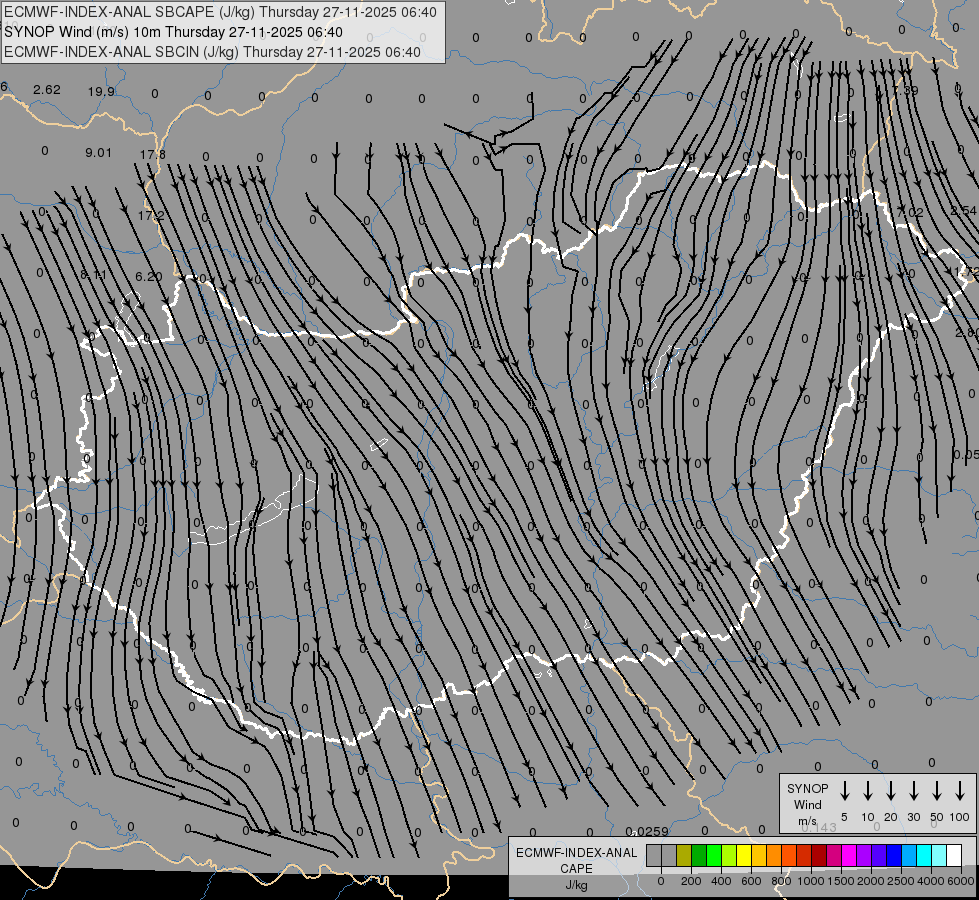Click the SYNOP label in the wind legend
Screen dimensions: 979x900
[807, 789]
